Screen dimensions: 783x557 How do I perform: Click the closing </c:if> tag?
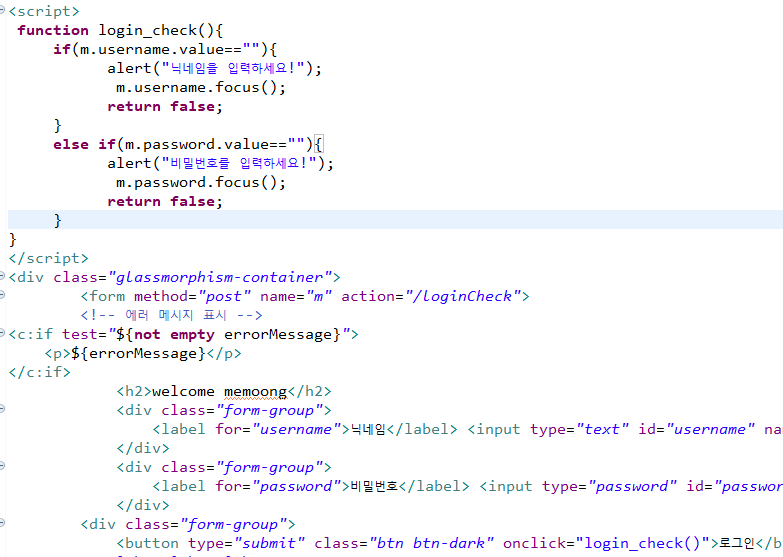click(x=39, y=372)
